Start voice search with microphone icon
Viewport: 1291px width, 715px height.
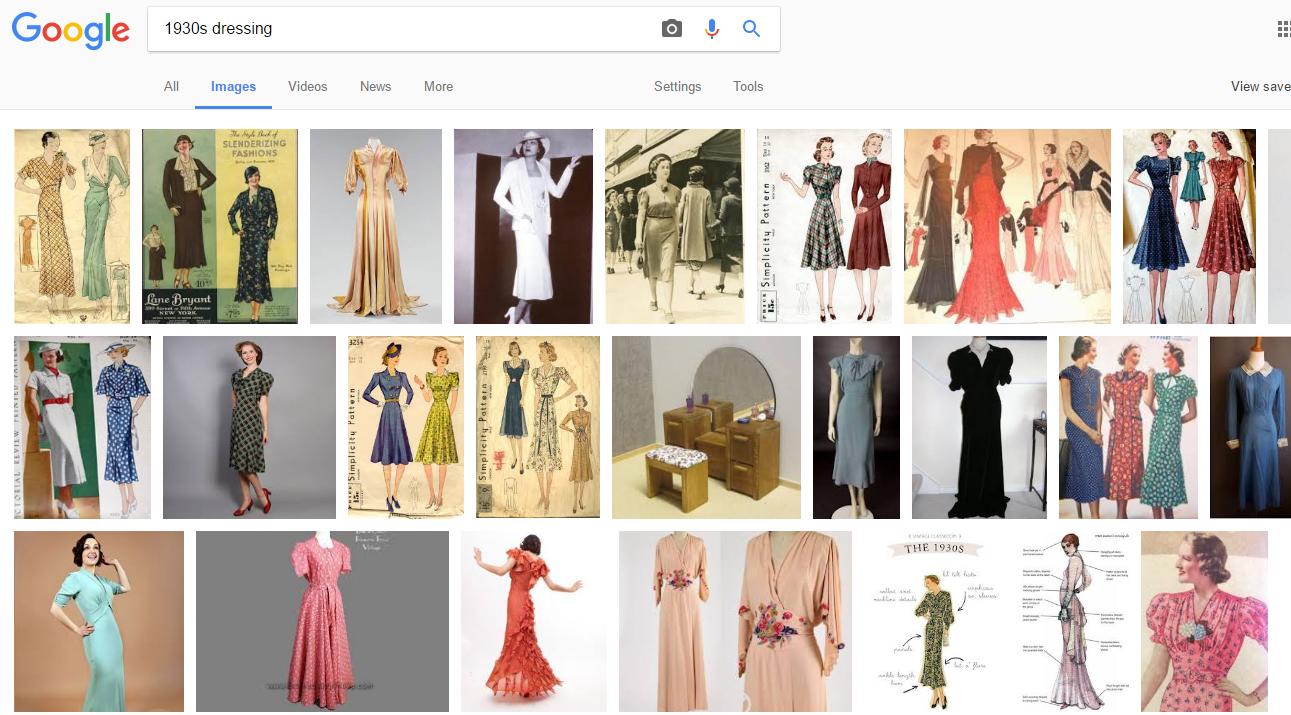712,29
